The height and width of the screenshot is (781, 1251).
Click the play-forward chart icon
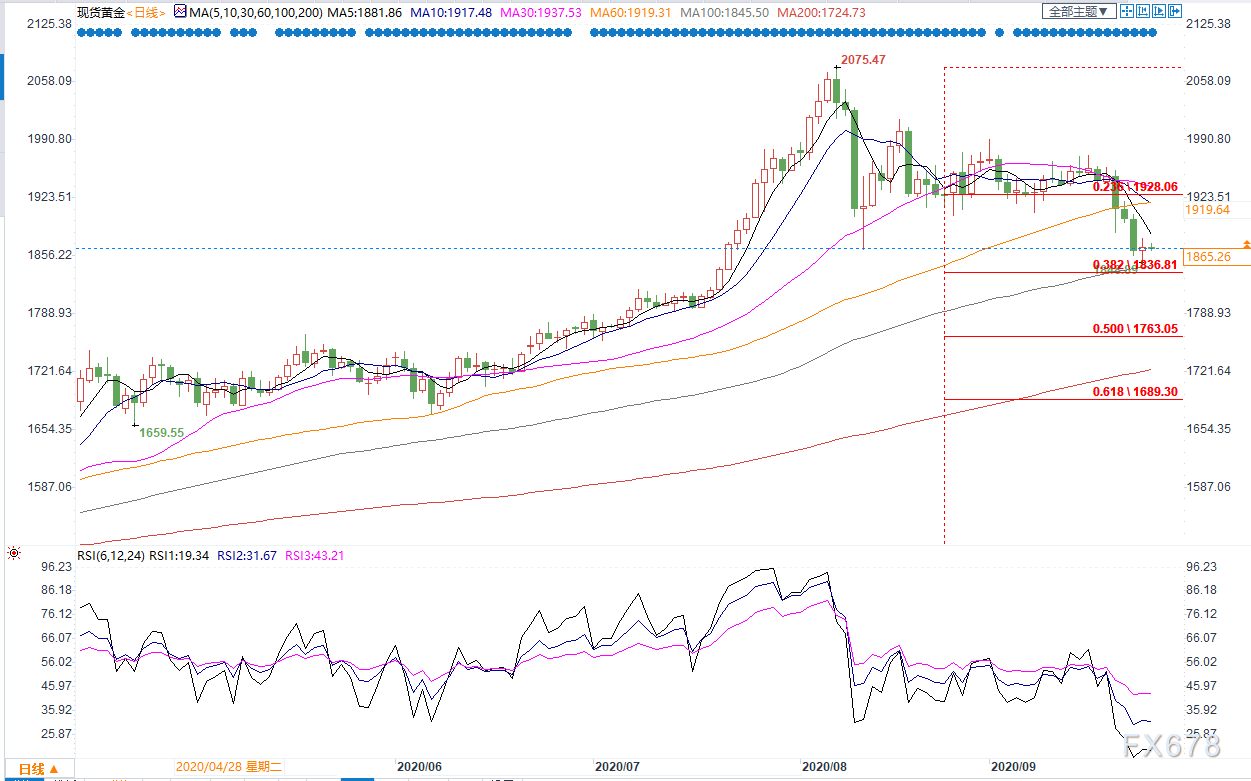(1159, 11)
